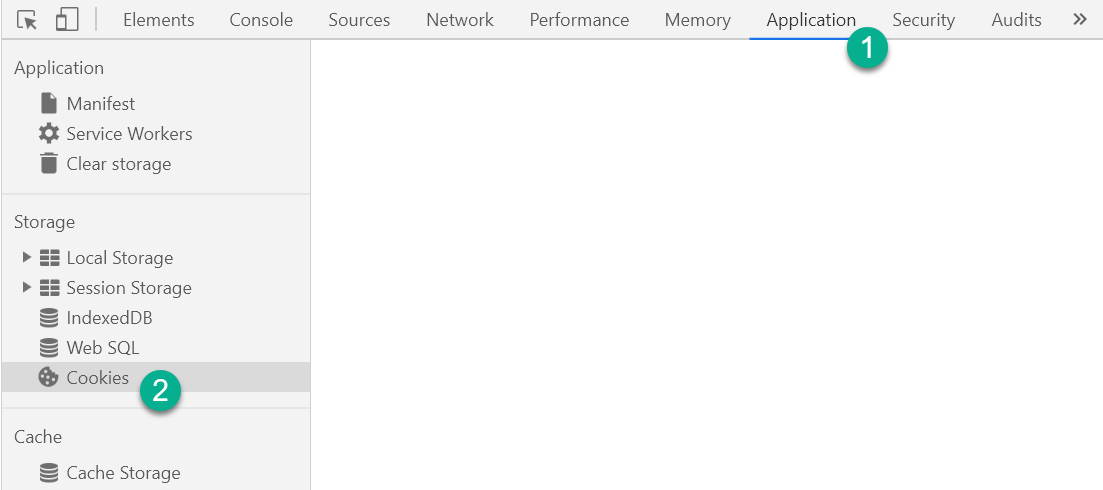Click the Clear storage trash icon
The height and width of the screenshot is (490, 1103).
(x=49, y=164)
